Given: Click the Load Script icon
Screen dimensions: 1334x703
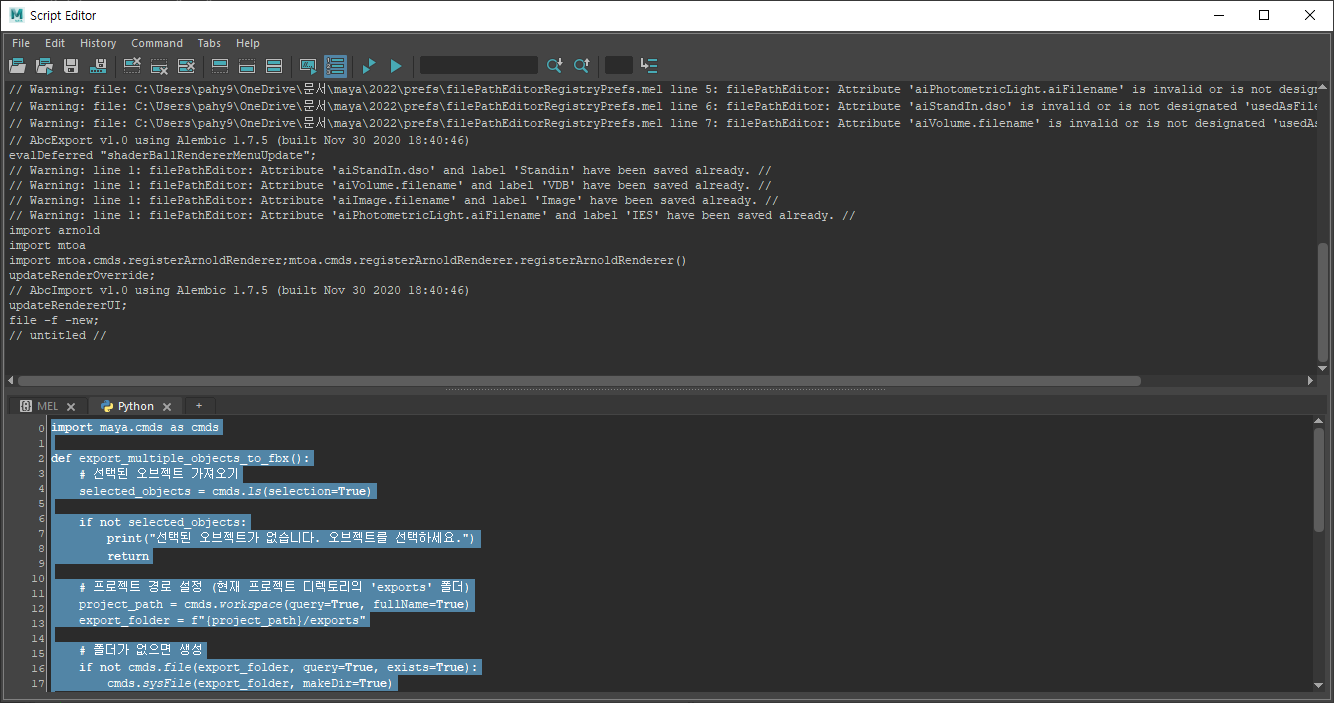Looking at the screenshot, I should pos(17,66).
